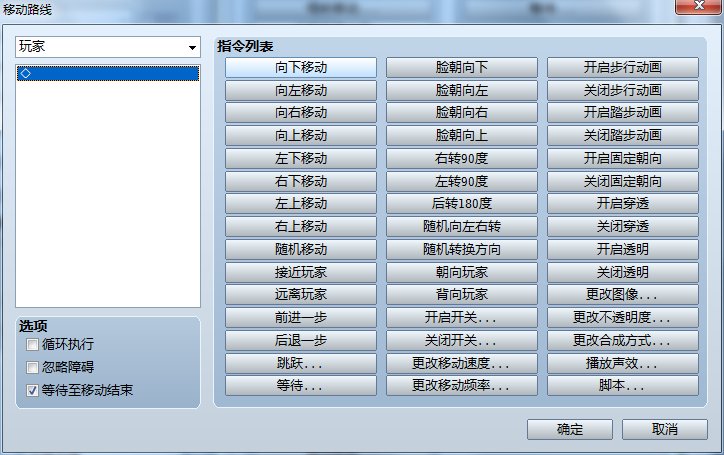Click the 远离玩家 button
Viewport: 724px width, 455px height.
coord(301,295)
